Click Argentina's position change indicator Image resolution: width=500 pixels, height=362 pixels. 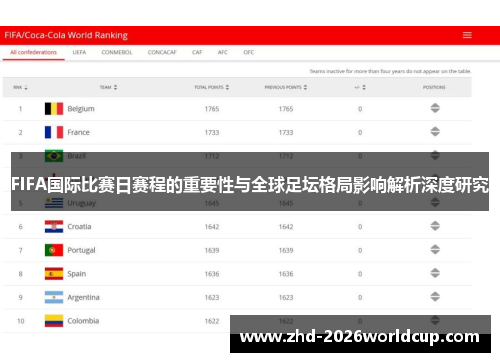[x=435, y=297]
